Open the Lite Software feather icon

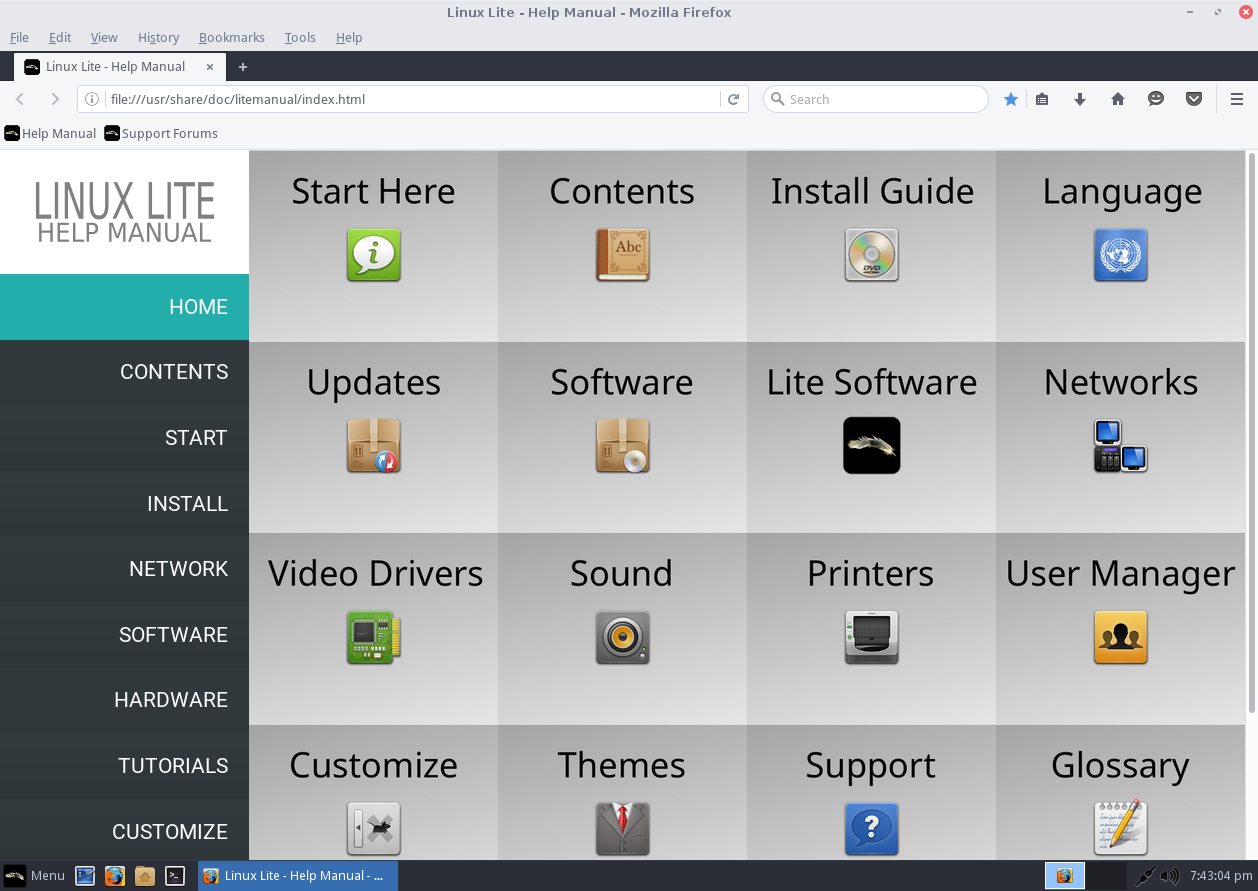(x=871, y=446)
